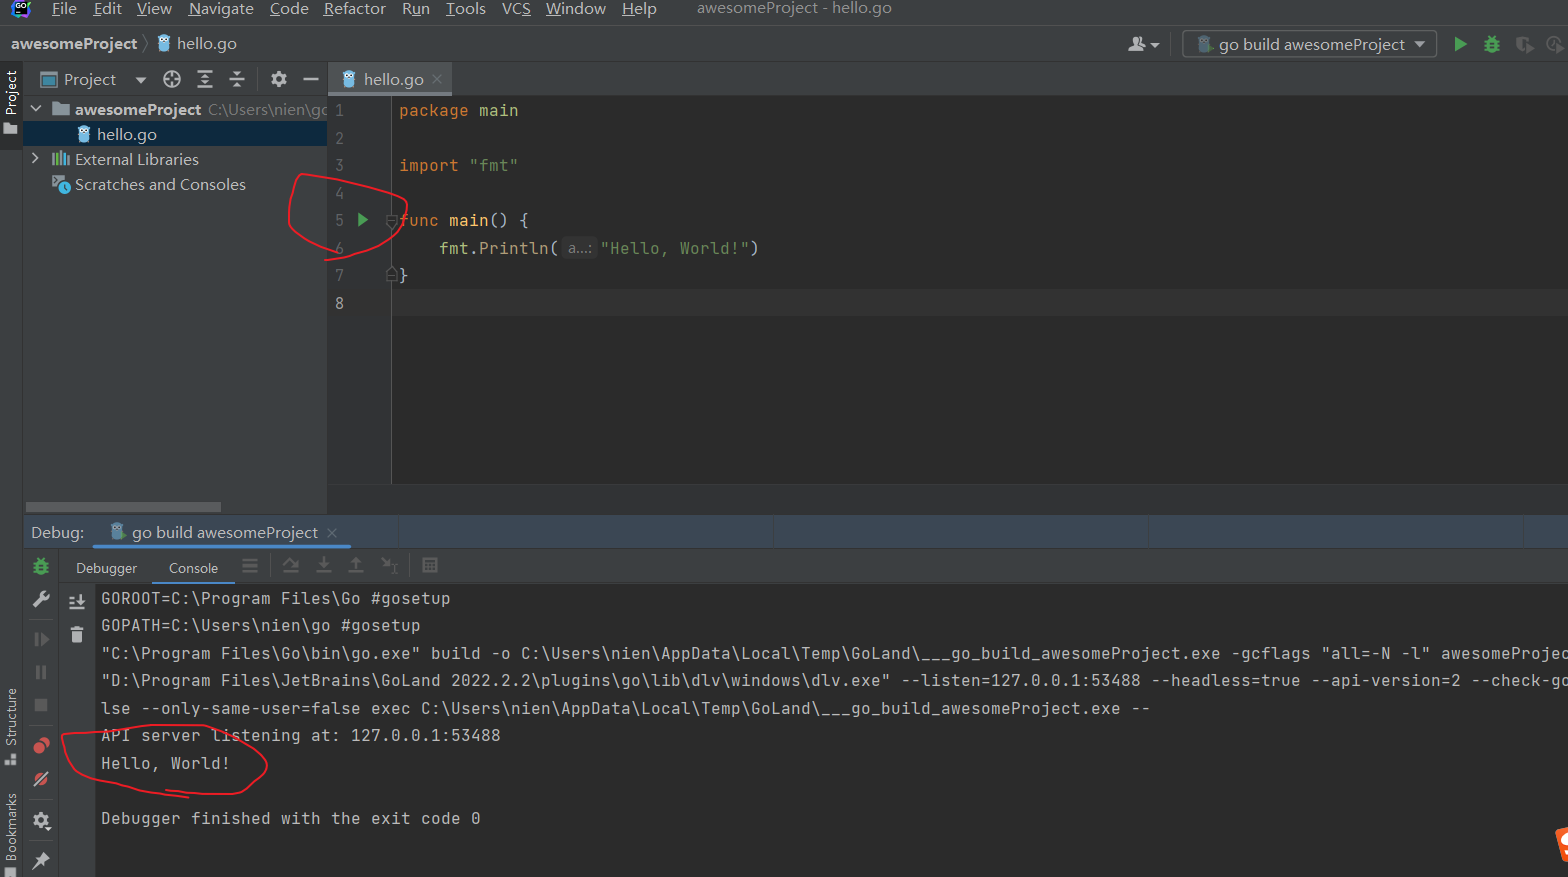The height and width of the screenshot is (877, 1568).
Task: Run go build awesomeProject with green play button
Action: (1460, 44)
